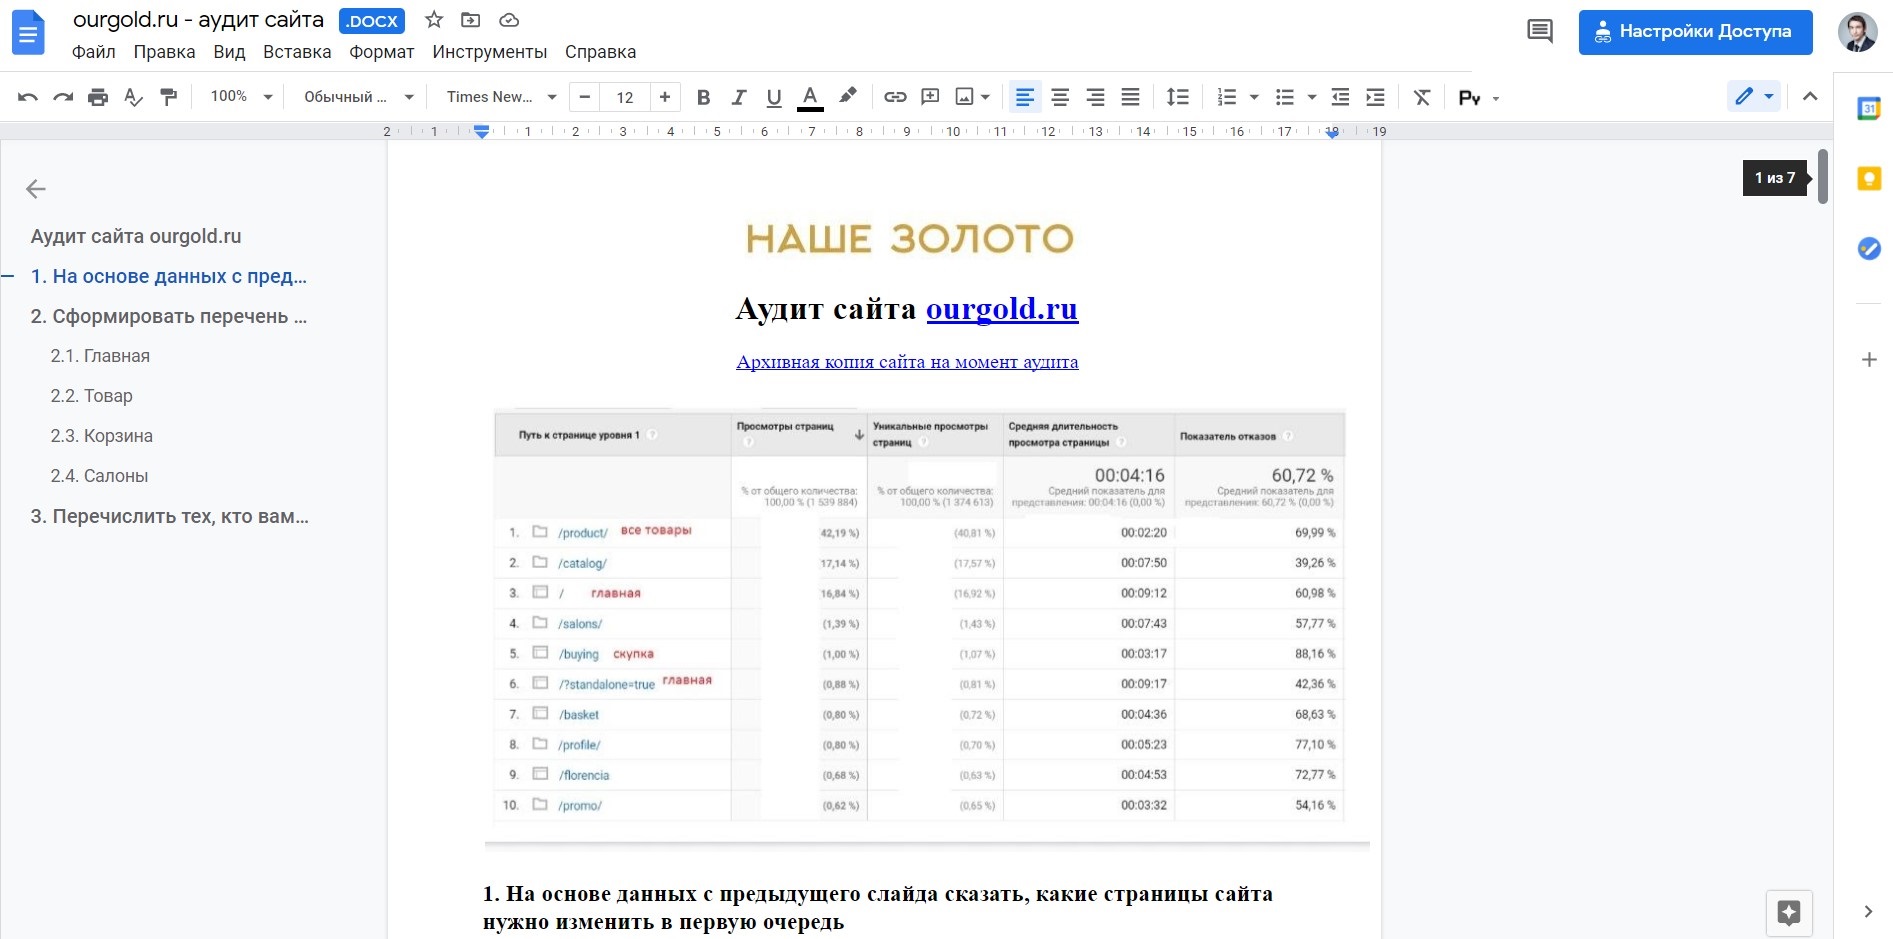Open Google Keep in the side panel

point(1868,179)
